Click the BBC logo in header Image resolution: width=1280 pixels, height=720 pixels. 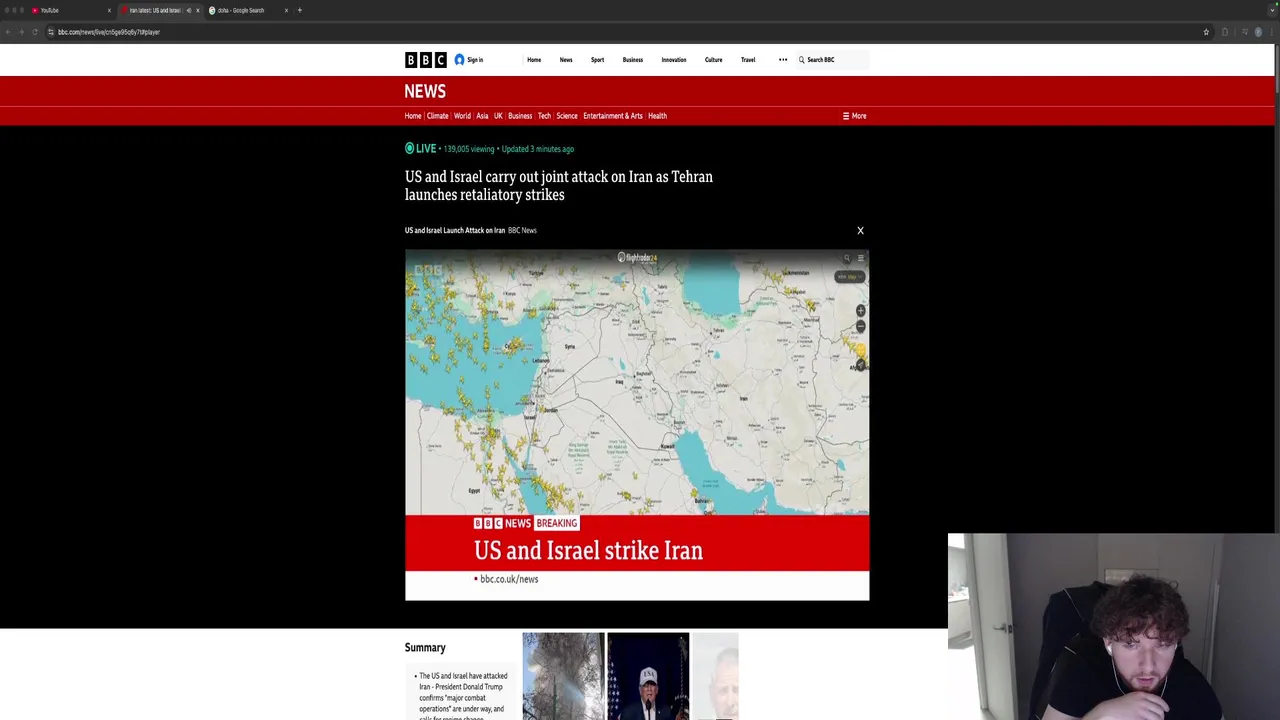tap(425, 60)
